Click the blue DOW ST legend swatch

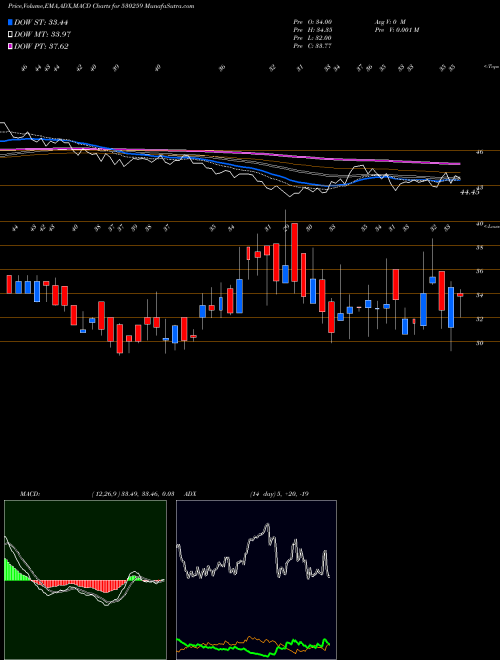10,22
